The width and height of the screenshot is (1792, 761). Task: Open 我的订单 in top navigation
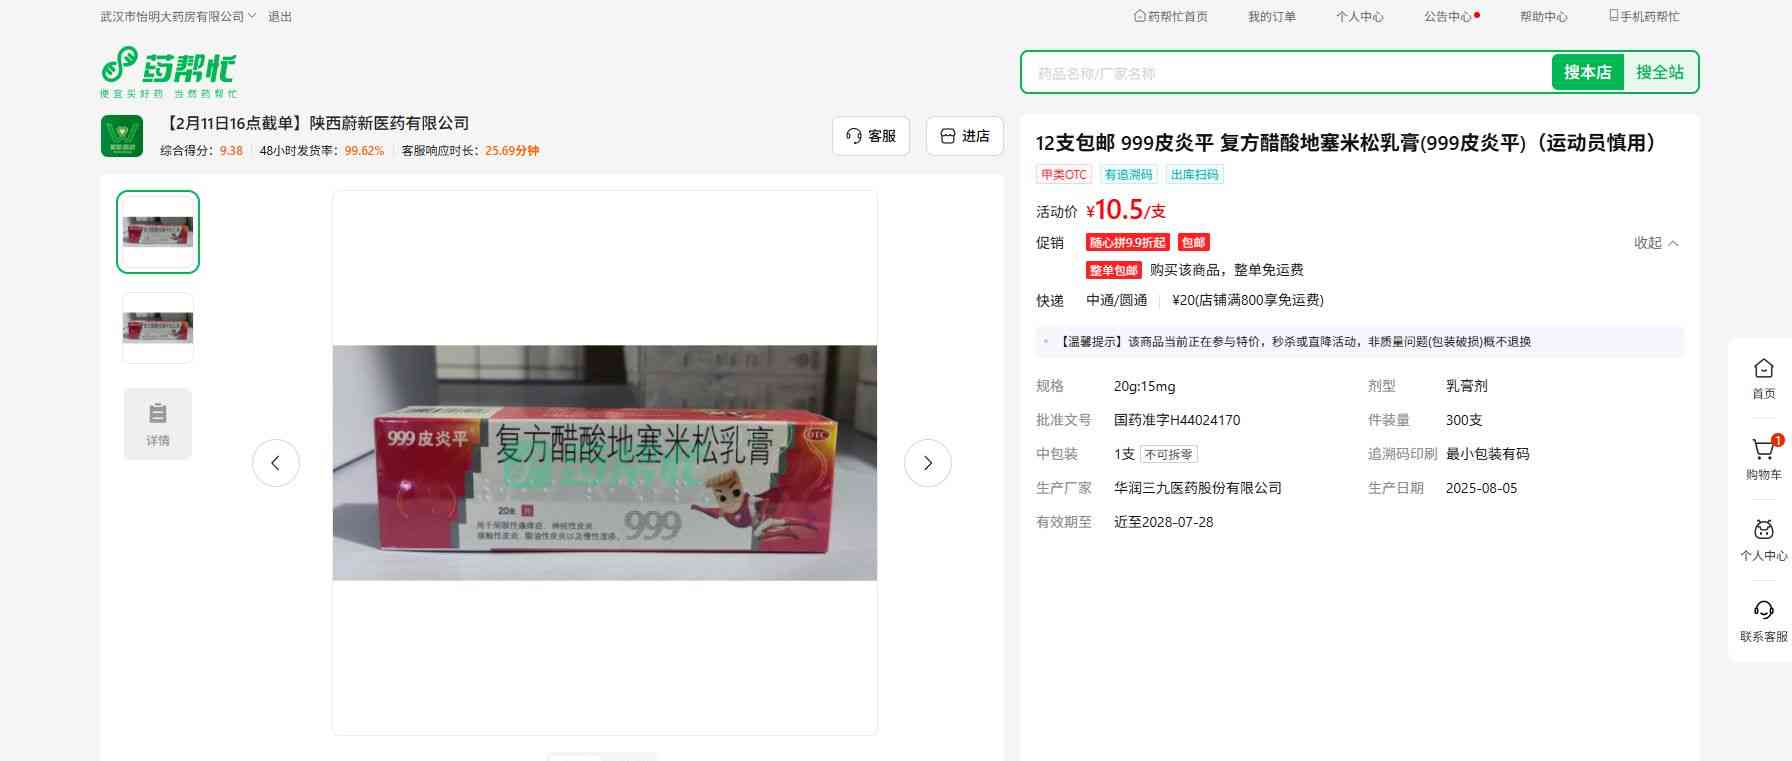[1271, 17]
